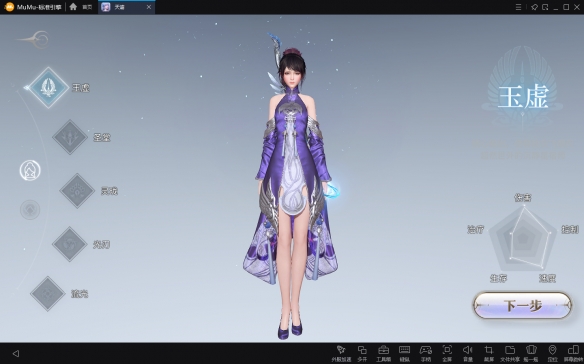
Task: Select the 圣堂 class diamond icon
Action: (70, 137)
